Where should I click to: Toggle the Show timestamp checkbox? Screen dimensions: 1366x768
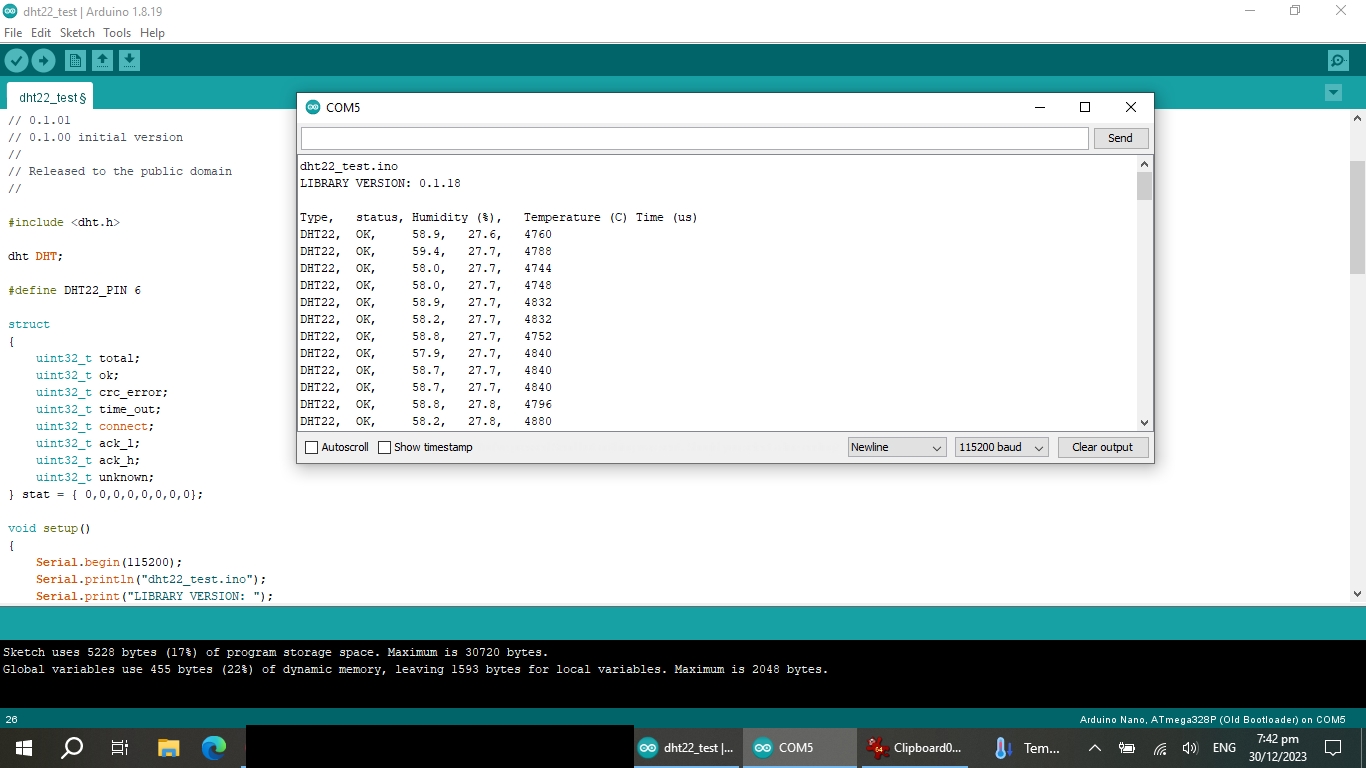(384, 448)
